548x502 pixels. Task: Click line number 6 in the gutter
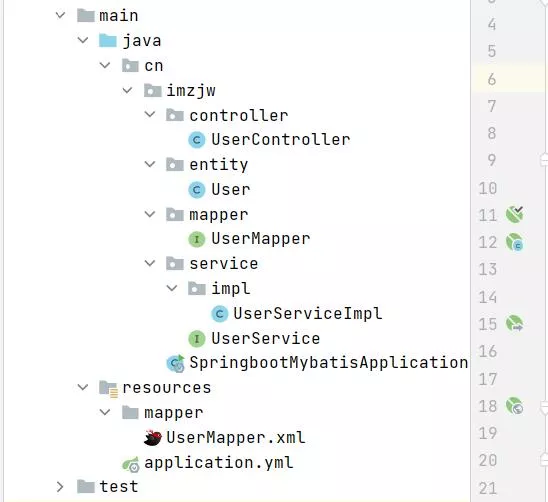(492, 79)
